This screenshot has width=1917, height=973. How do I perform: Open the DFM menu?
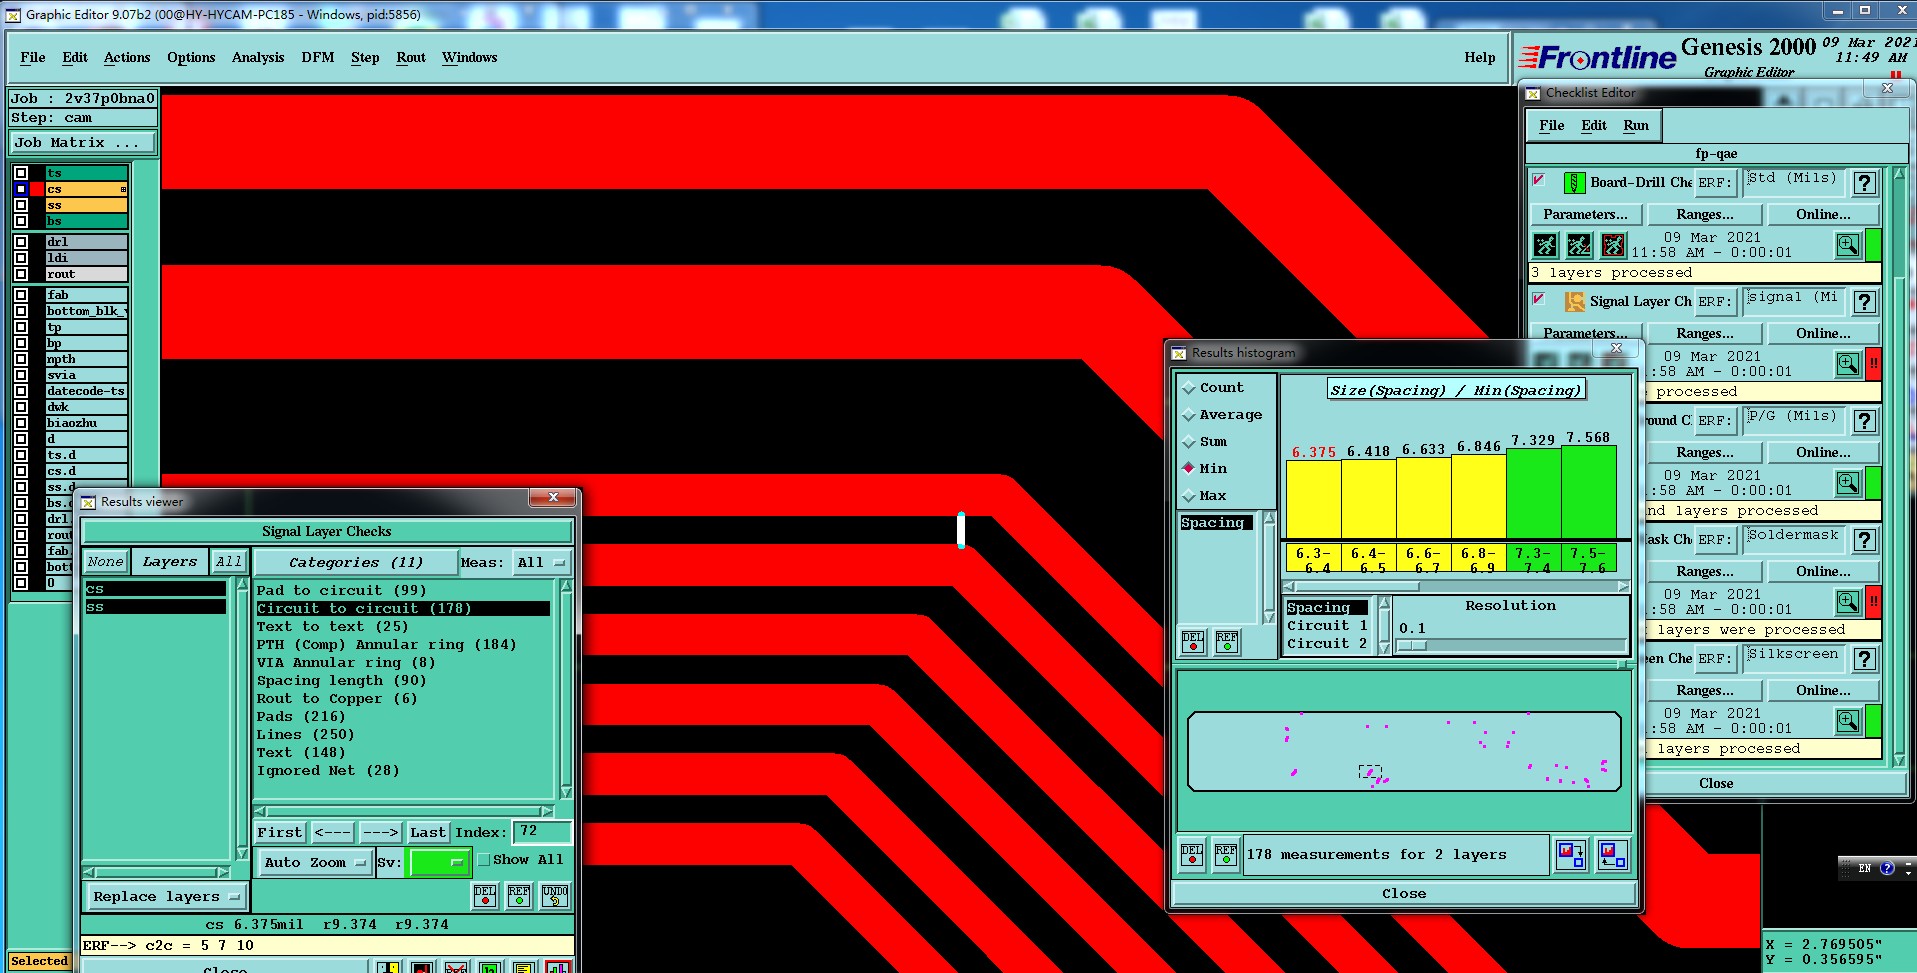tap(318, 58)
